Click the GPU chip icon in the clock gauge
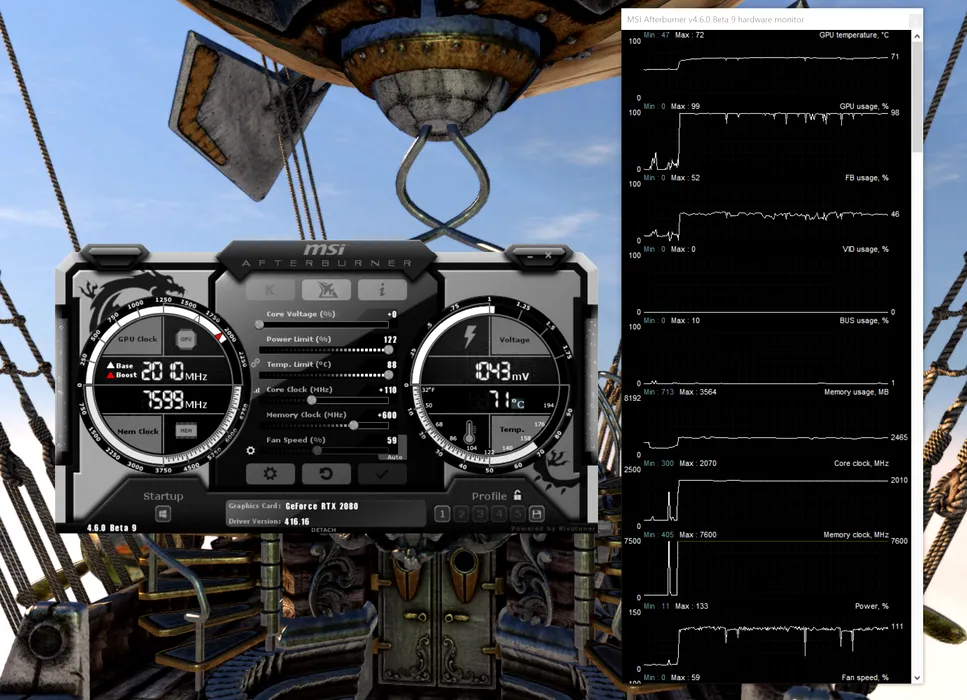Viewport: 967px width, 700px height. click(x=186, y=339)
